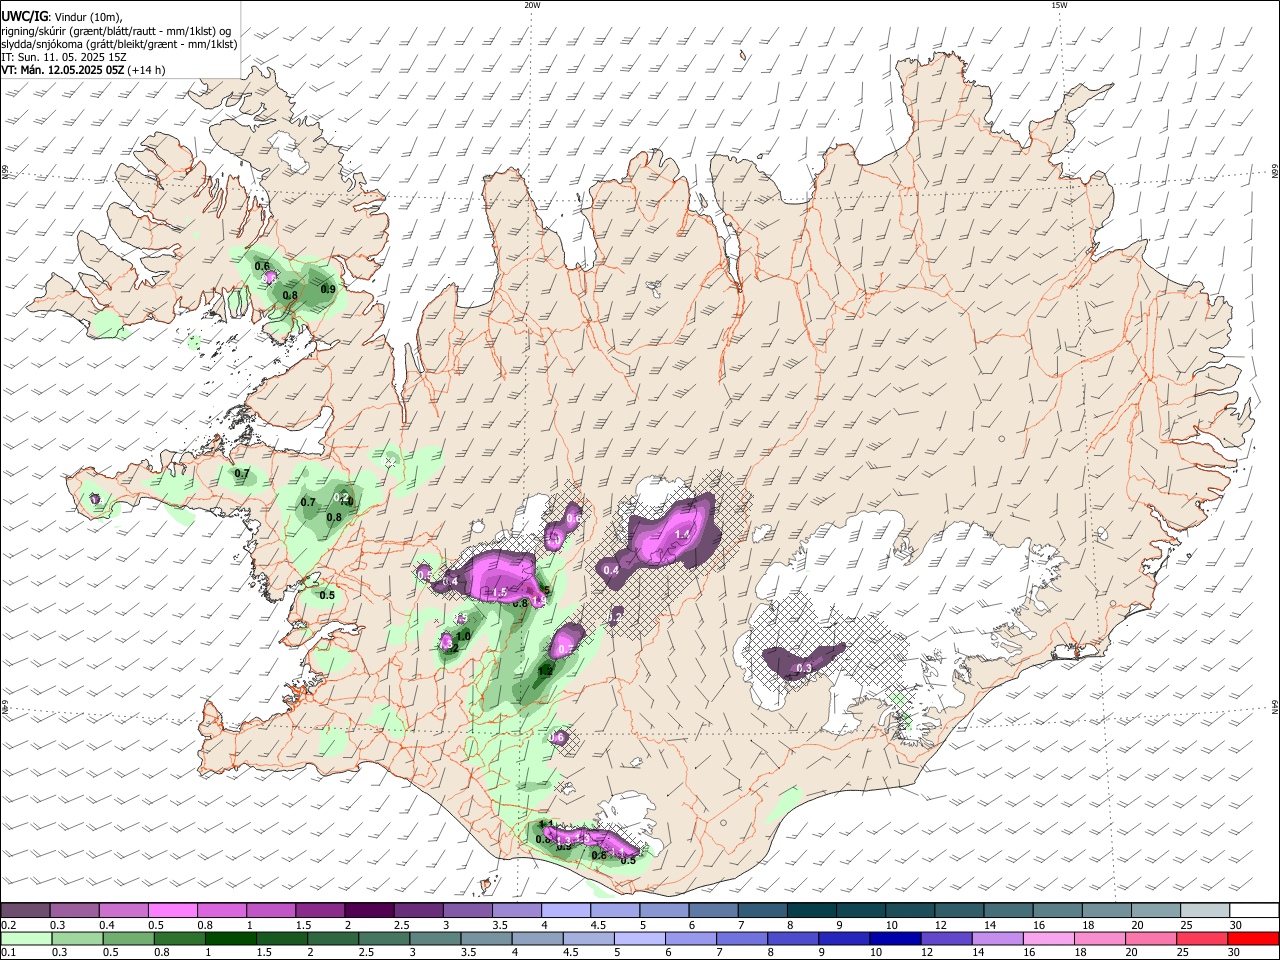Click the lavender snow-scale swatch between 4 and 4.5
The image size is (1280, 960).
[x=564, y=911]
